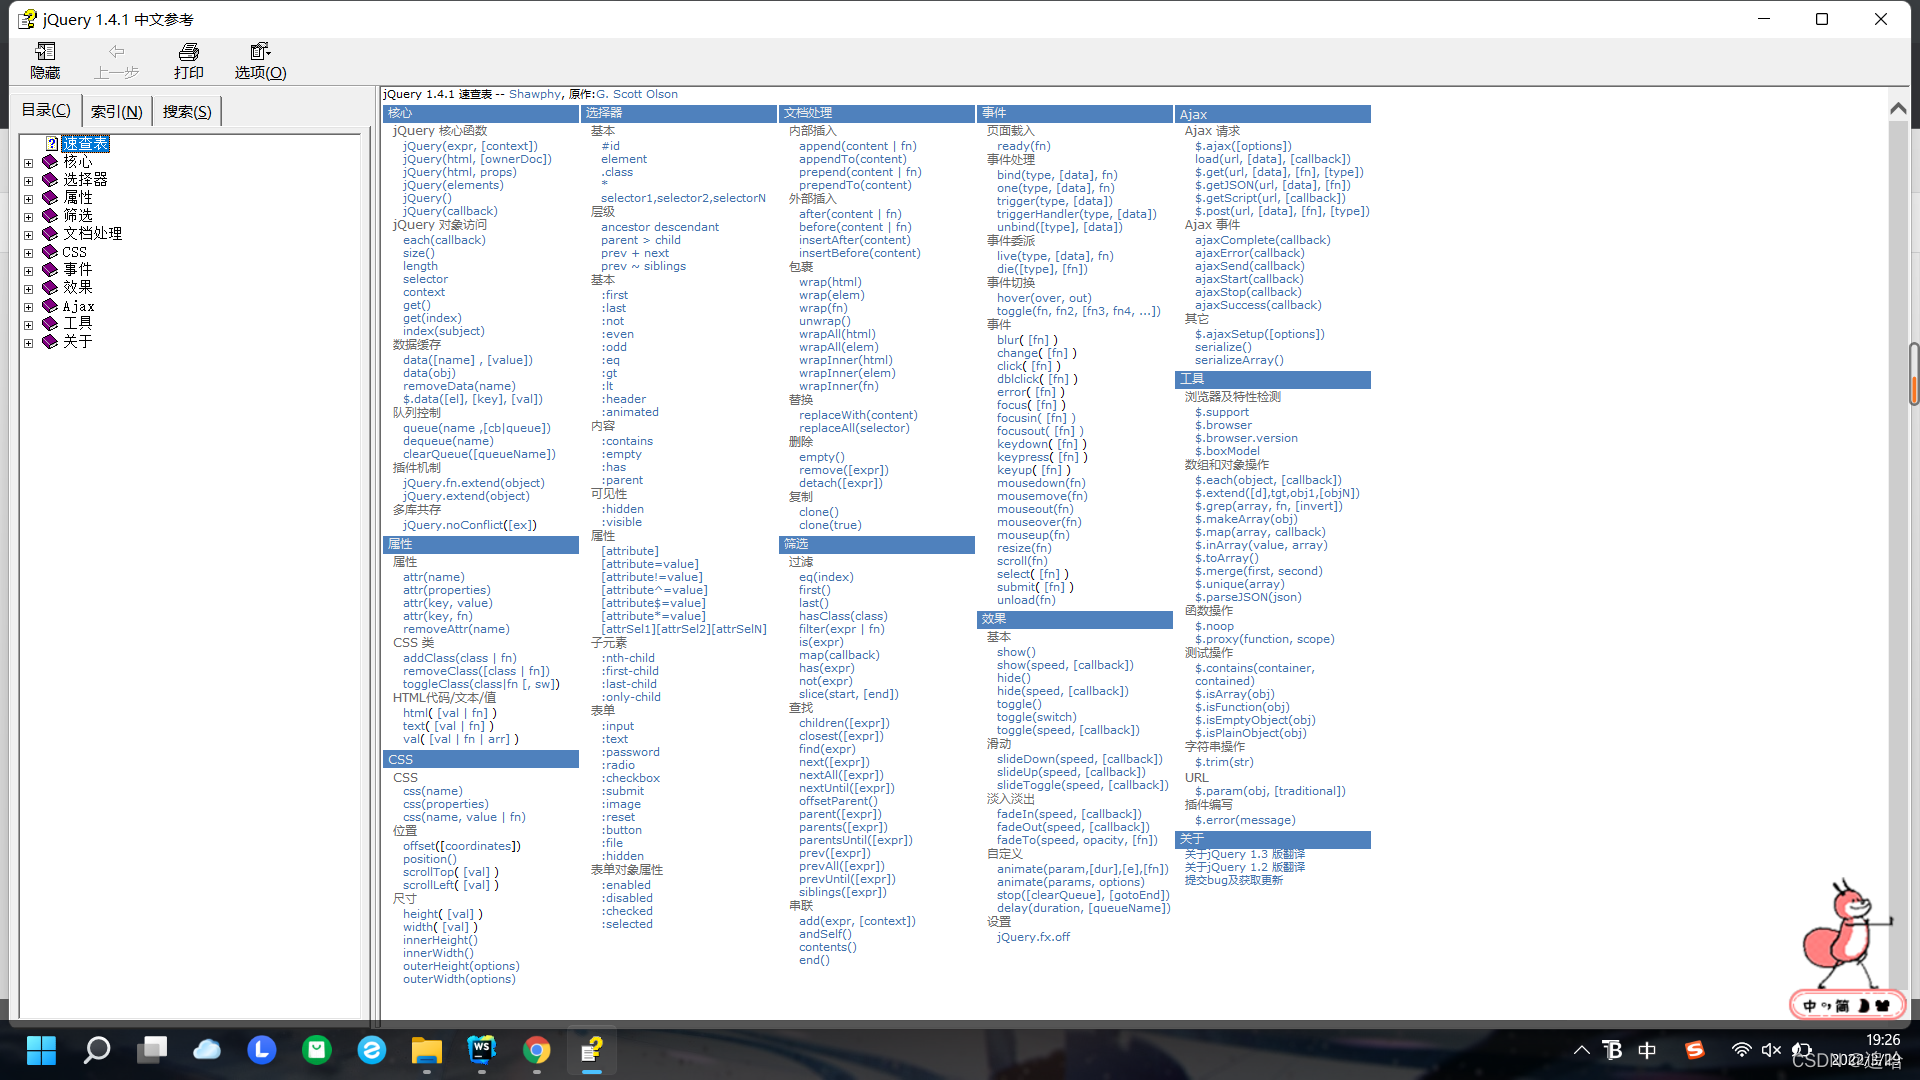Click the 打印 (Print) toolbar icon
This screenshot has width=1920, height=1080.
[188, 61]
